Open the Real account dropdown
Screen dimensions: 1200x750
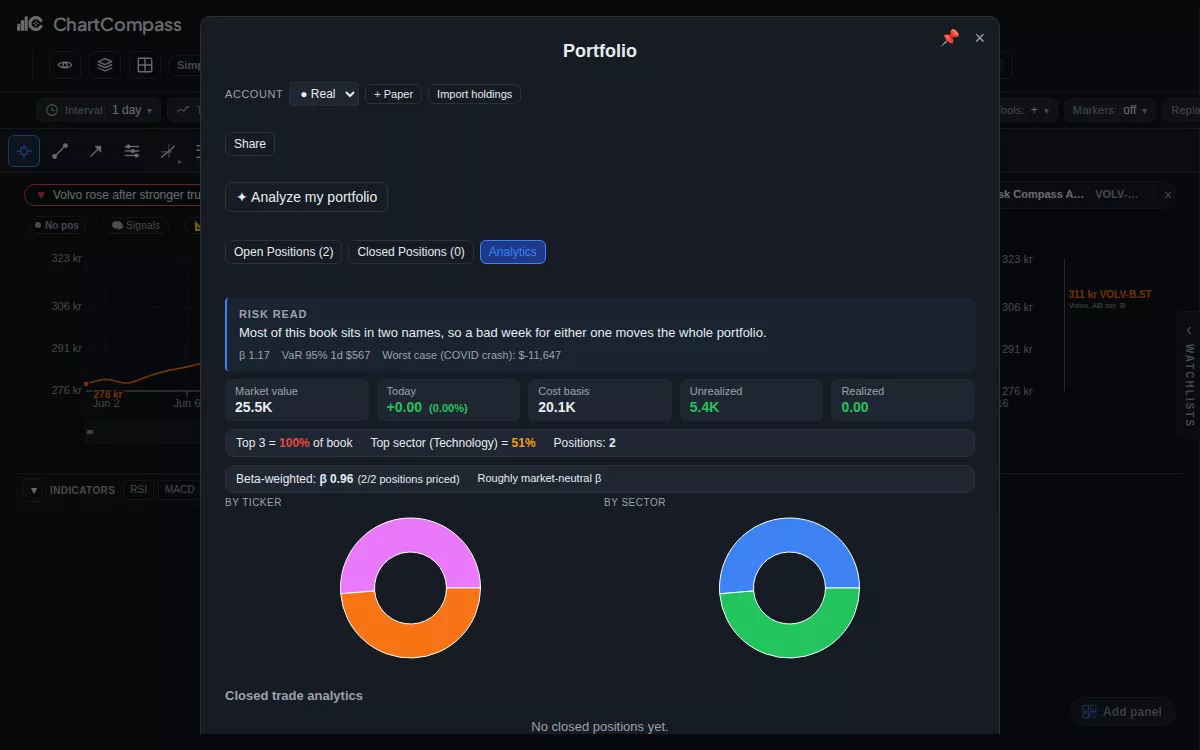[324, 94]
